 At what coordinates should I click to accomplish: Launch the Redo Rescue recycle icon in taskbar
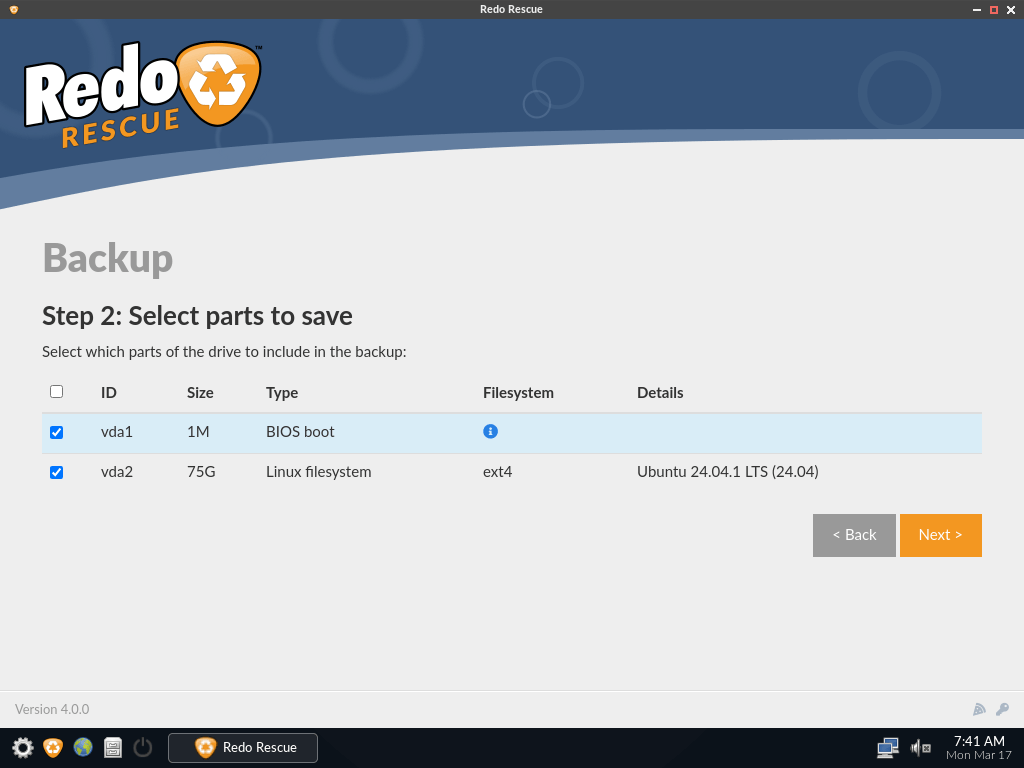51,747
